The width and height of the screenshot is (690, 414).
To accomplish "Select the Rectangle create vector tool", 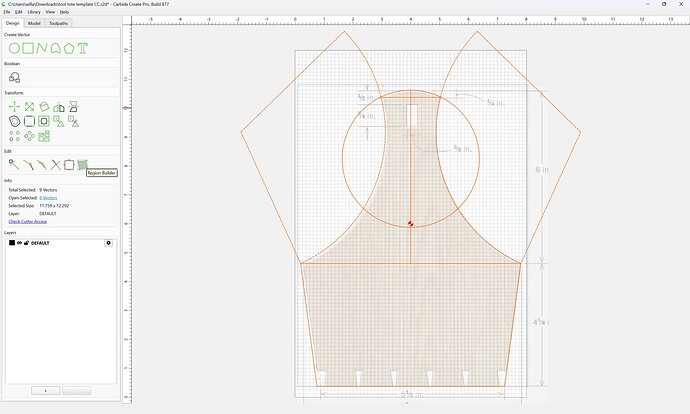I will coord(28,48).
